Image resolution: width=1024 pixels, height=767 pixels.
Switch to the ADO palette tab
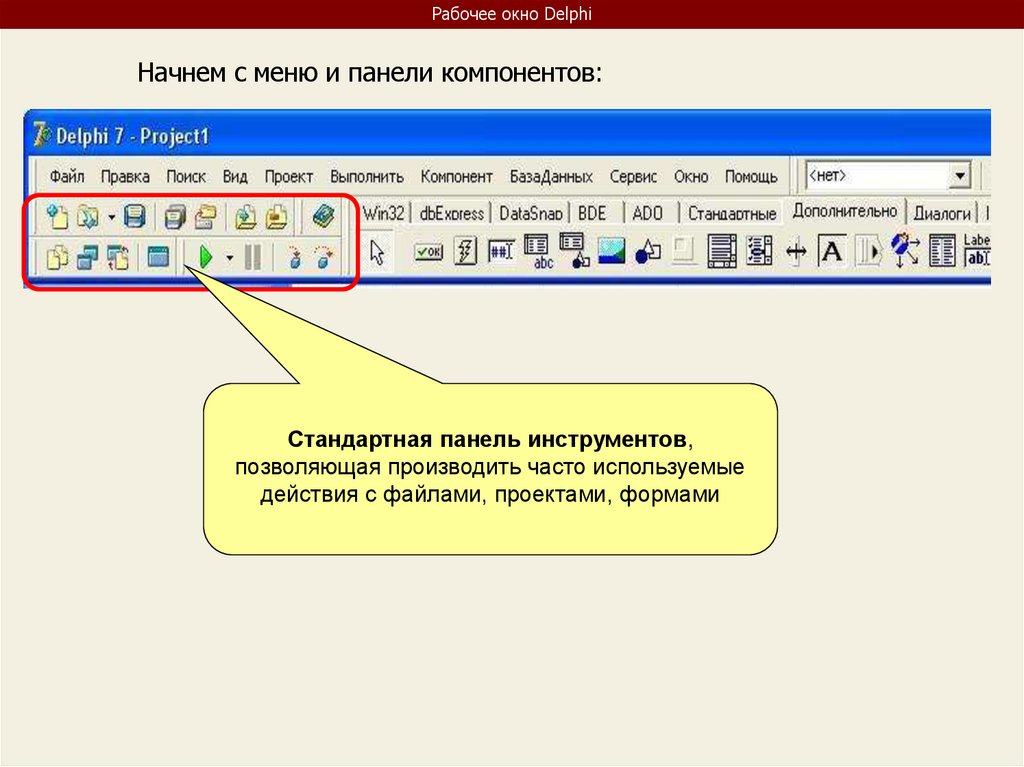click(647, 214)
